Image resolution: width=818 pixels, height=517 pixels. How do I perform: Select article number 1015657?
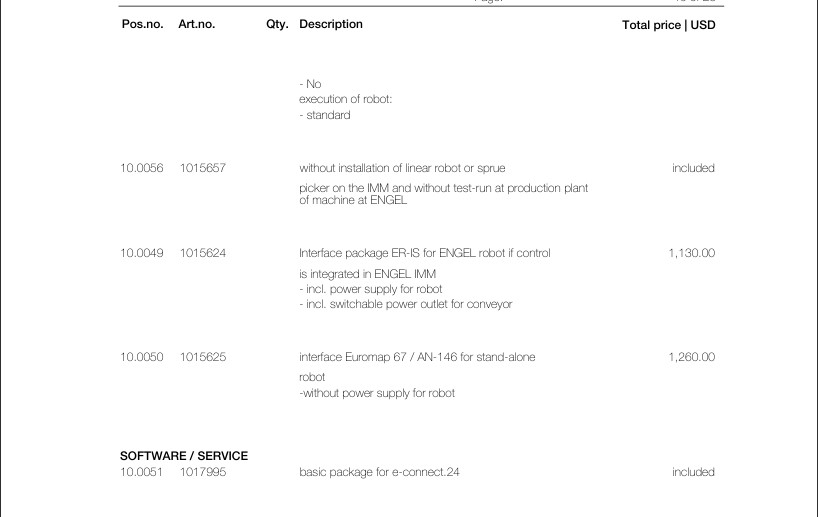[203, 168]
